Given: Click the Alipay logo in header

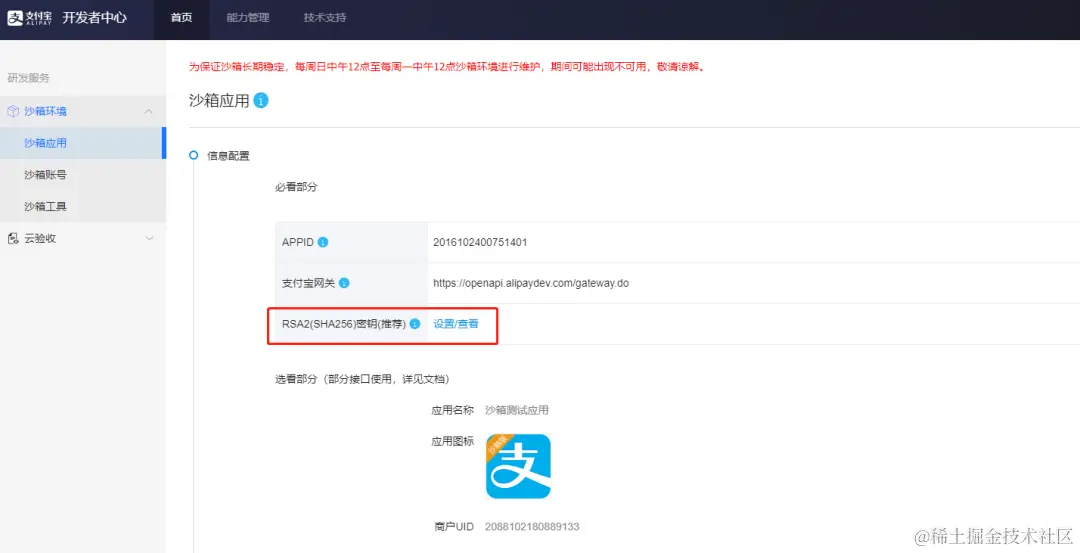Looking at the screenshot, I should 30,18.
